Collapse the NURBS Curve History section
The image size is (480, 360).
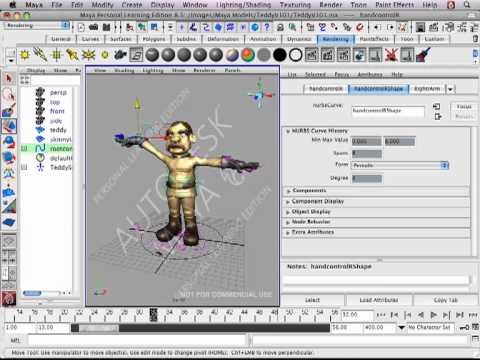[x=288, y=131]
